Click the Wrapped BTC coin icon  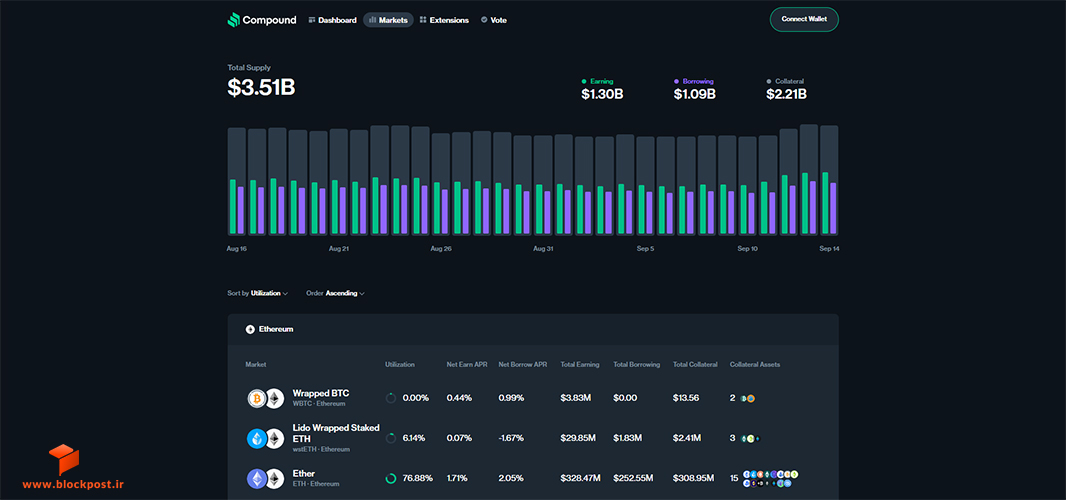coord(256,399)
